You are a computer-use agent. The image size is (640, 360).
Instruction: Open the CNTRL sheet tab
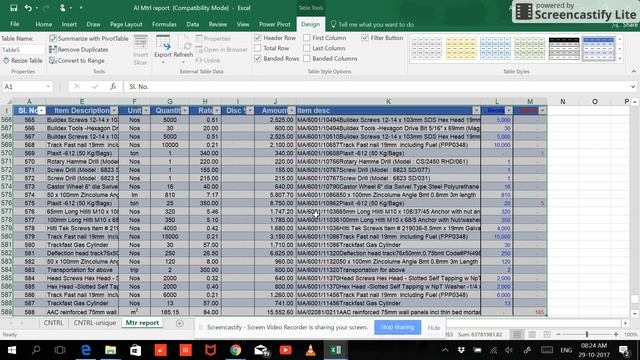coord(53,323)
